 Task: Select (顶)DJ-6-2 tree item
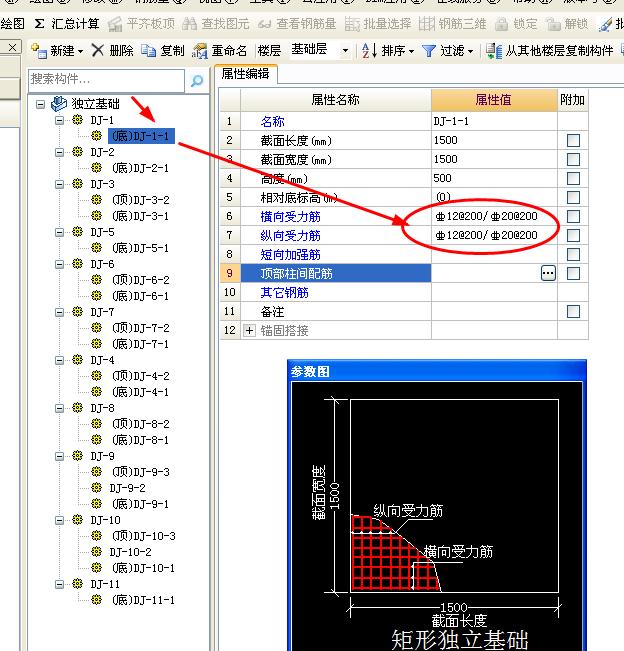[140, 279]
